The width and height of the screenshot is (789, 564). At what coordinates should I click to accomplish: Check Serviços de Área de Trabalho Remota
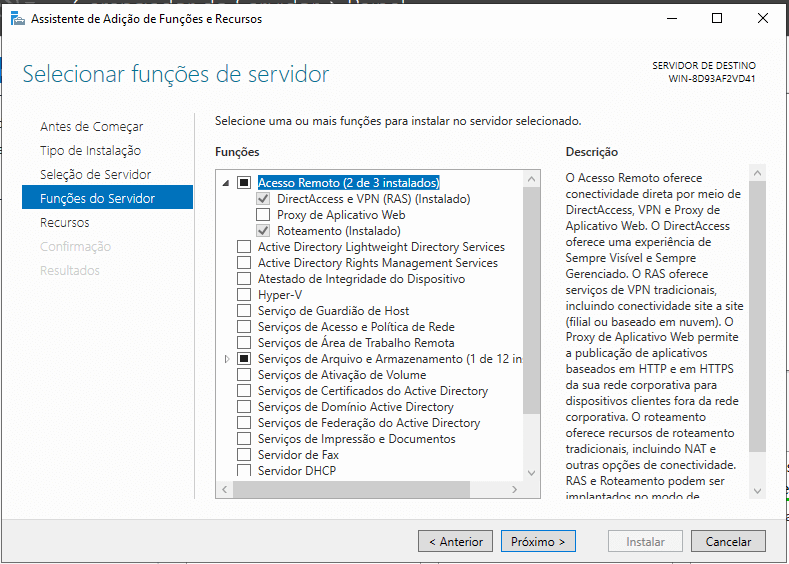click(x=244, y=343)
